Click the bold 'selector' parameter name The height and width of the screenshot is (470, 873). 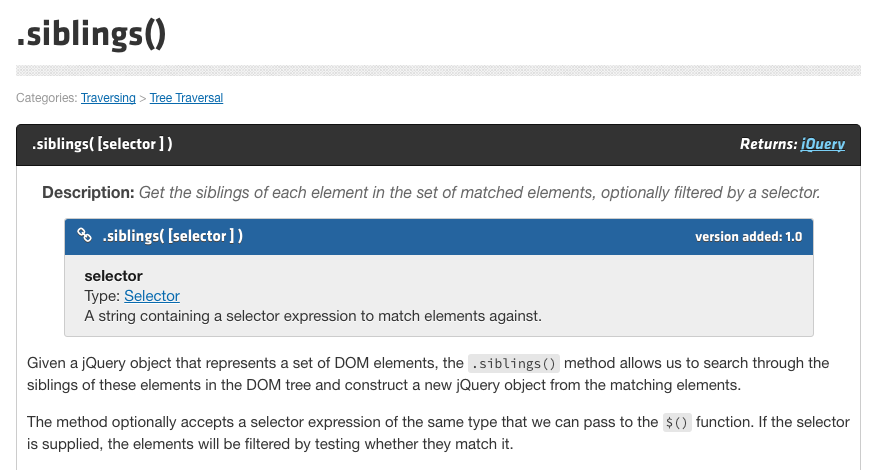(x=114, y=276)
